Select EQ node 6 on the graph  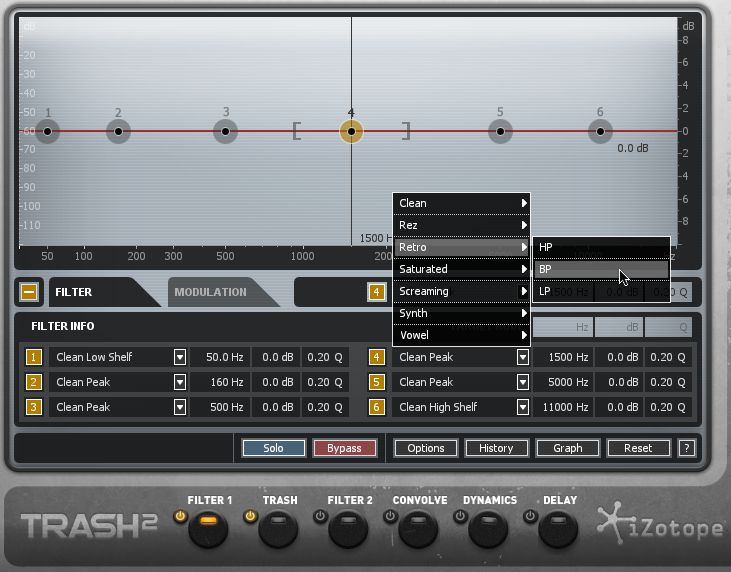click(x=600, y=131)
